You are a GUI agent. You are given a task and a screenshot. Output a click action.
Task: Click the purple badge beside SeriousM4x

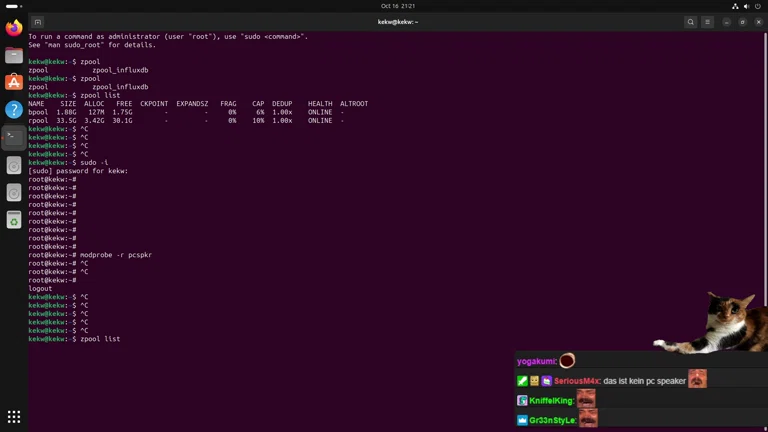547,381
